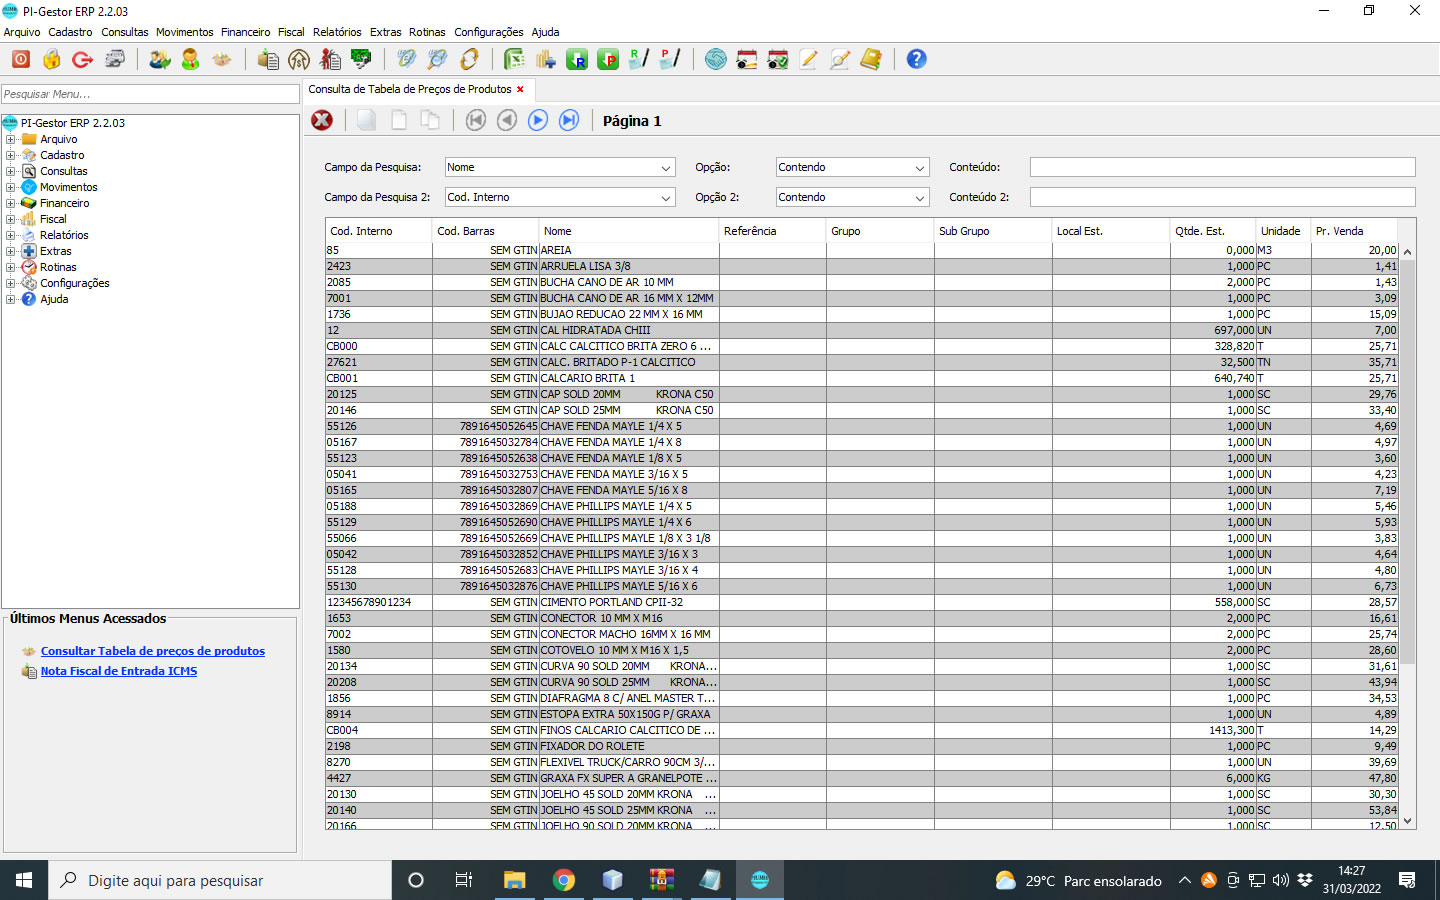Click the yellow book toolbar icon
Screen dimensions: 1440x900
tap(870, 59)
